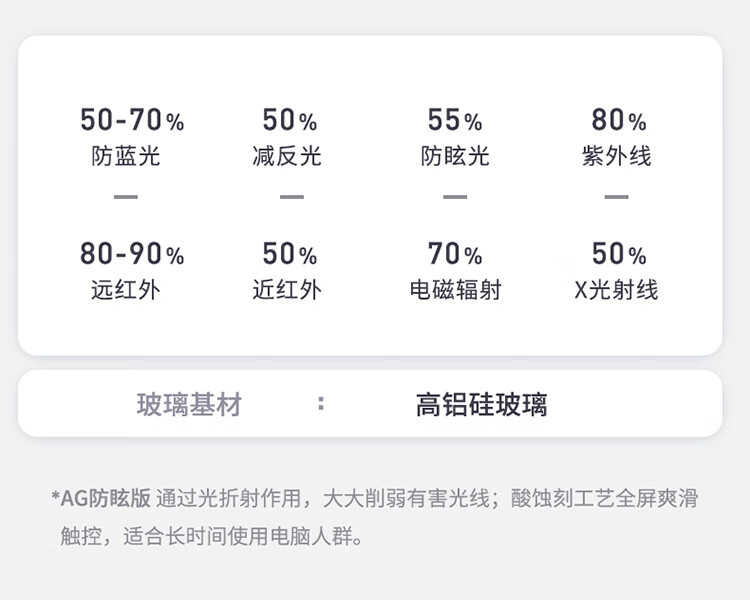Click the 50% value above 近红外
Screen dimensions: 750x600
click(x=289, y=254)
